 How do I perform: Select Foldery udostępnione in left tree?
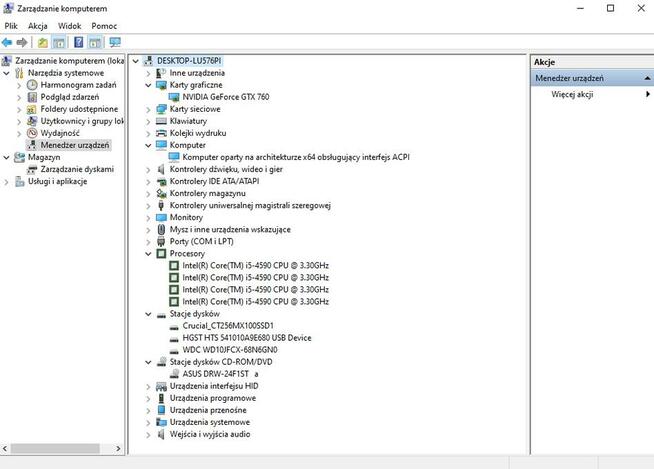[x=79, y=109]
